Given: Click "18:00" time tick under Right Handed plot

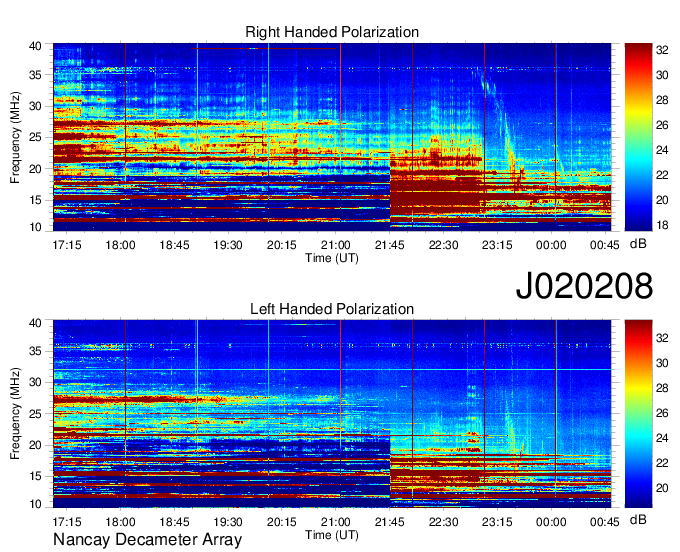Looking at the screenshot, I should 121,245.
